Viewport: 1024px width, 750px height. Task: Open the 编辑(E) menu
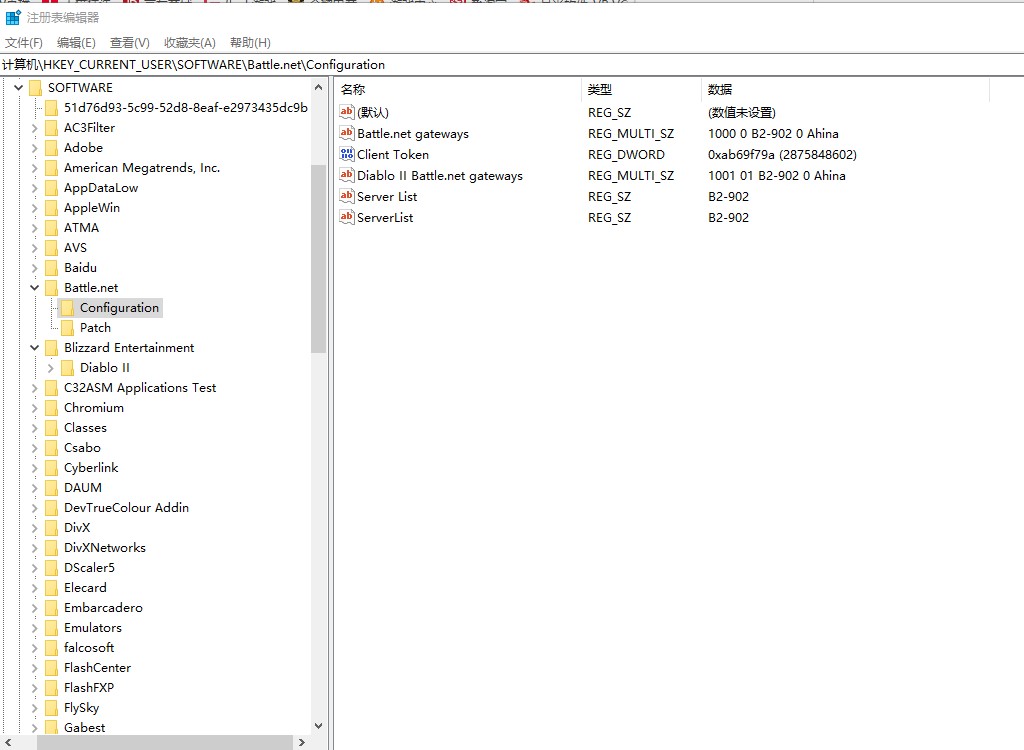click(x=76, y=42)
